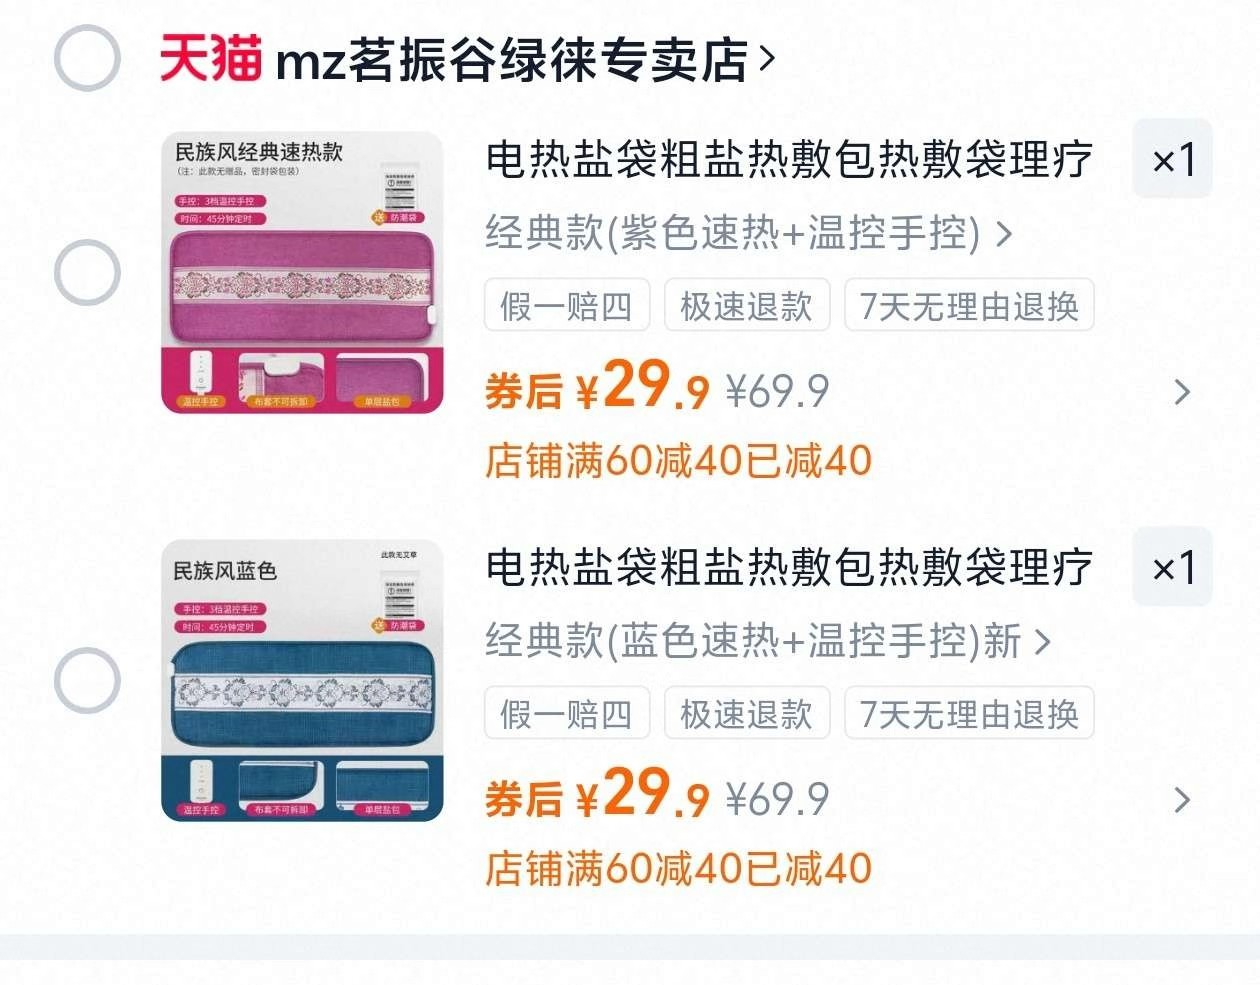1260x985 pixels.
Task: Open the blue salt bag product thumbnail
Action: click(302, 680)
